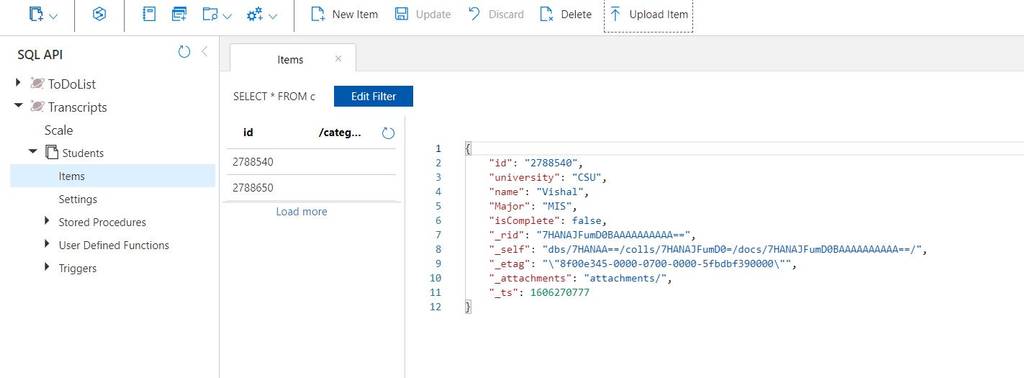The height and width of the screenshot is (378, 1024).
Task: Open the Notebook toolbar icon
Action: (150, 14)
